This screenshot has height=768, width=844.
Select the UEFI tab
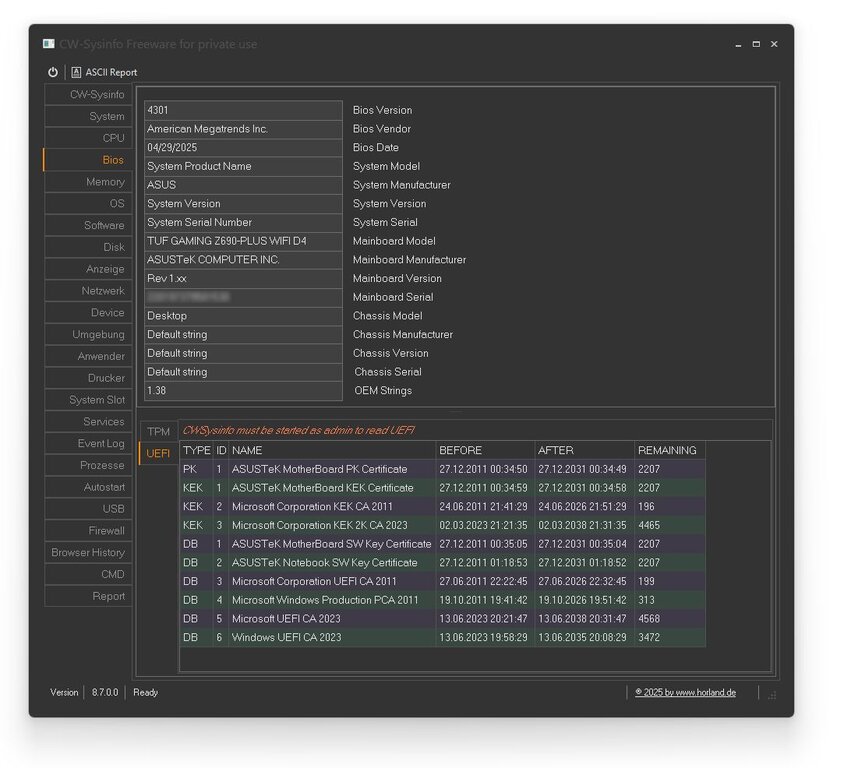158,453
